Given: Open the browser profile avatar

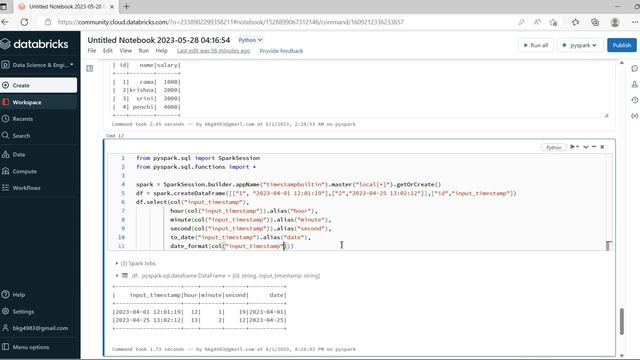Looking at the screenshot, I should (615, 22).
